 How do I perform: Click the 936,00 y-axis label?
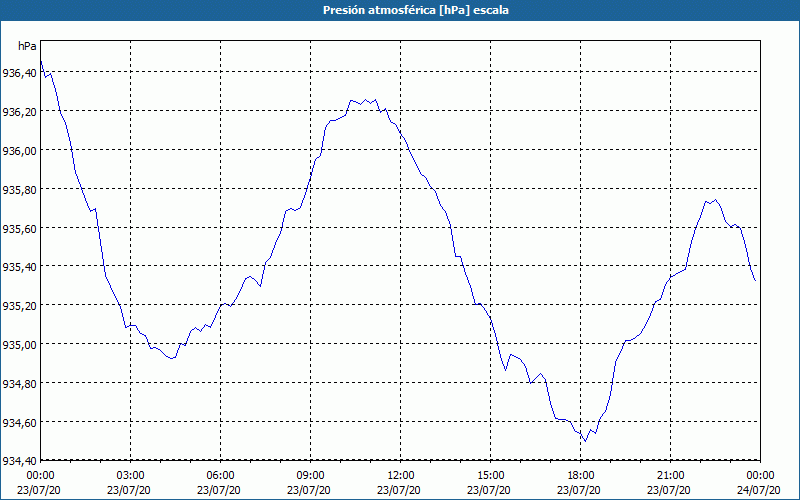point(19,151)
